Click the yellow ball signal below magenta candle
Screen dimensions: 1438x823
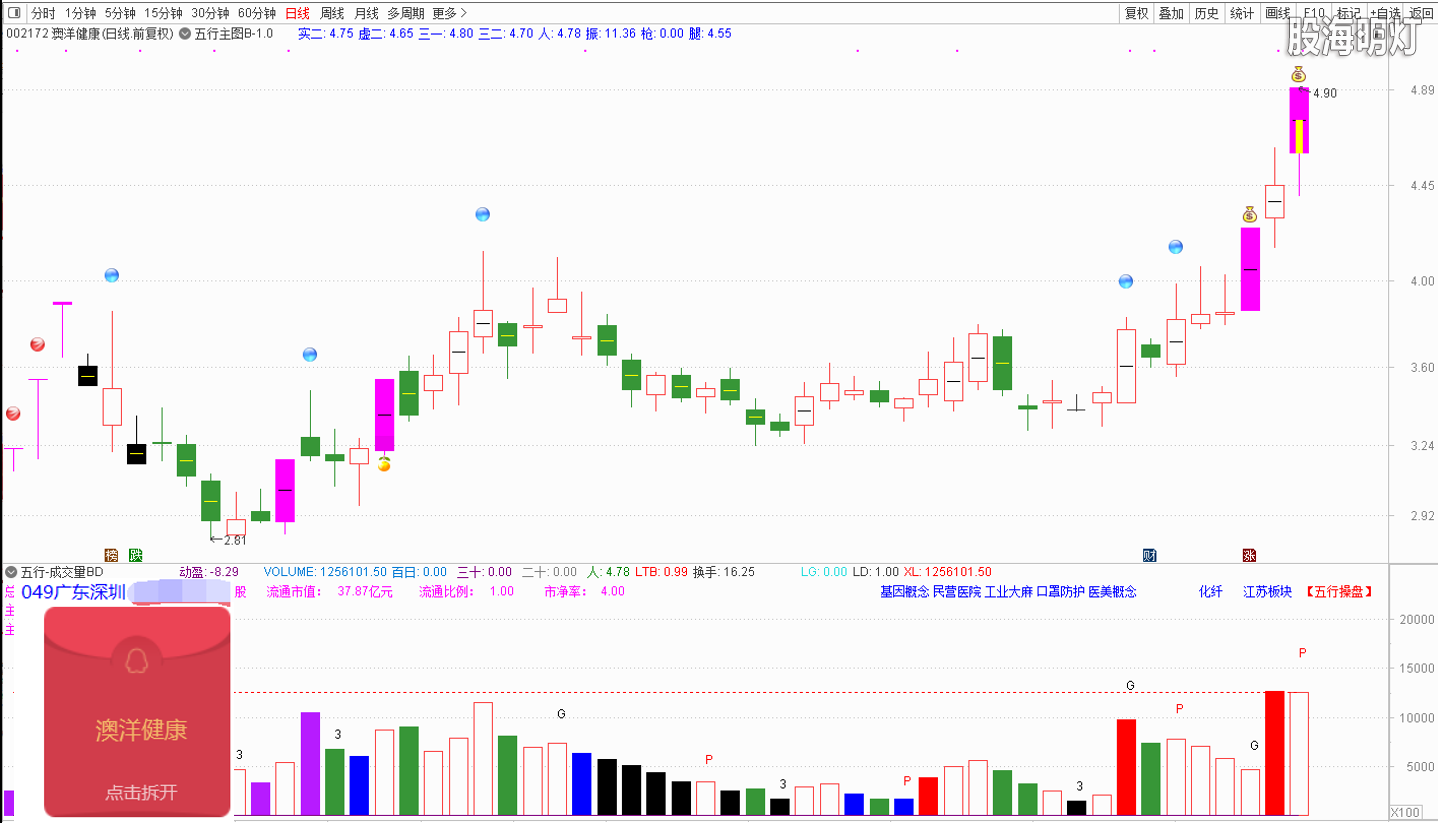point(384,464)
